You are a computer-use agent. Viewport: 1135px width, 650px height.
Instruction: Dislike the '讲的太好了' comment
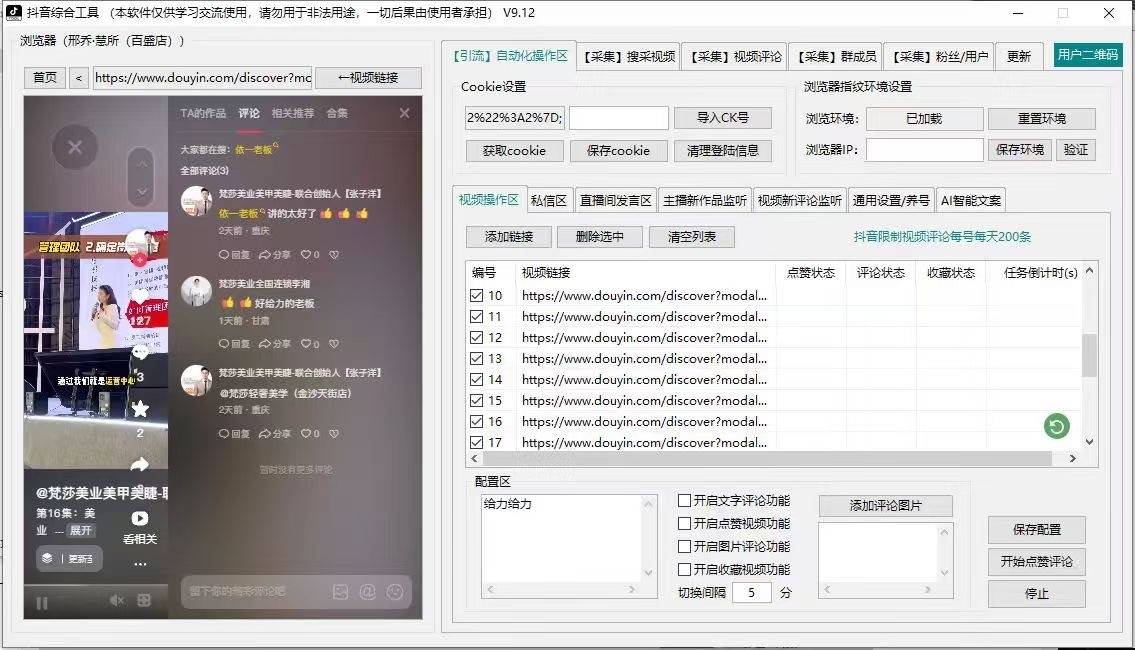[334, 255]
